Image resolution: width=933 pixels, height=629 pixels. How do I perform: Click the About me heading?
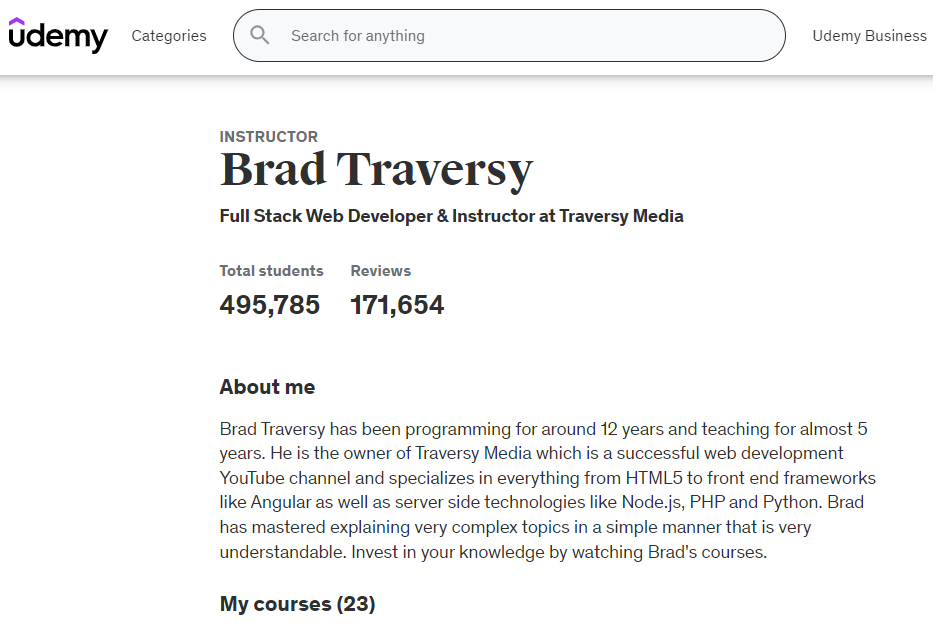click(267, 387)
